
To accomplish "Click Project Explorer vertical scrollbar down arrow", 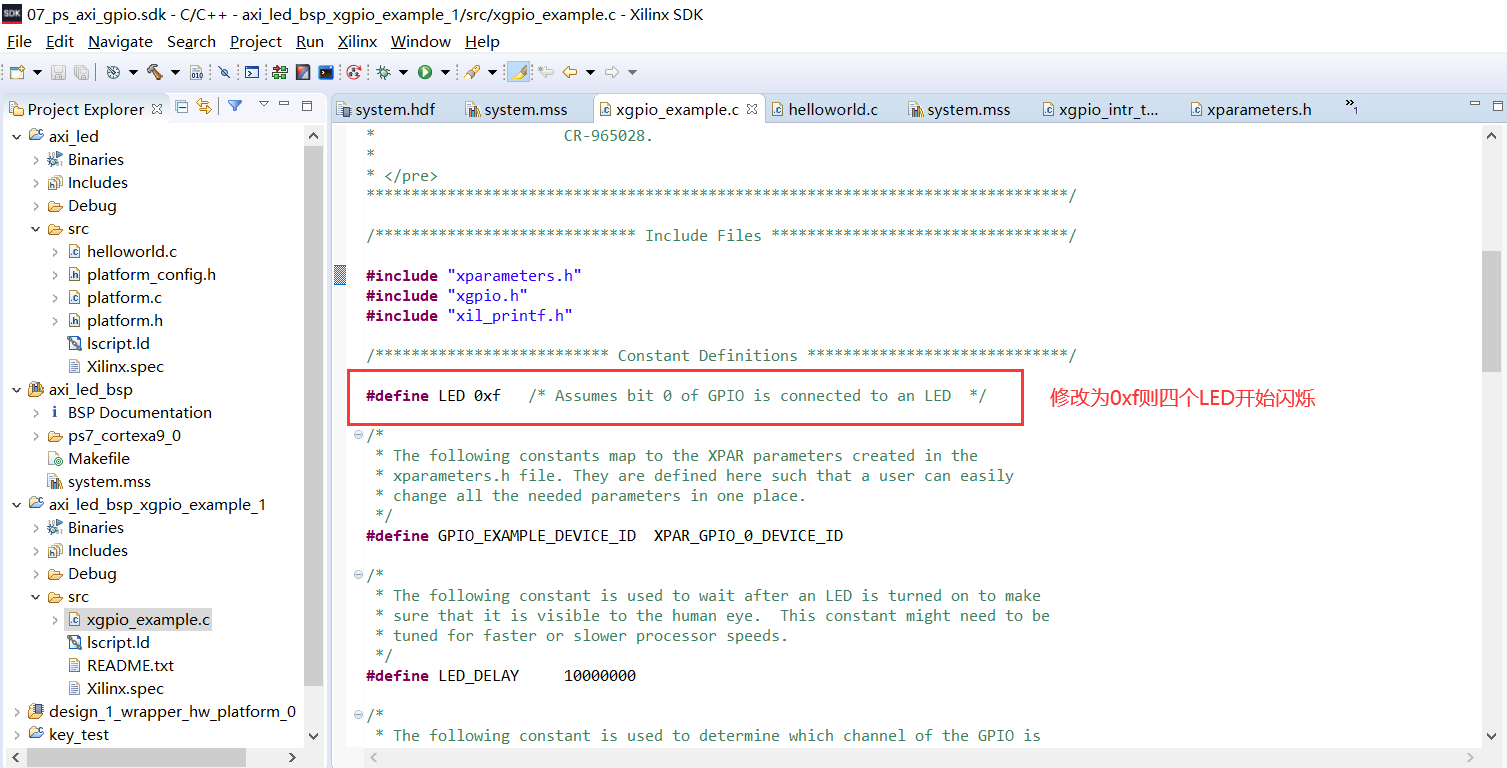I will pos(313,736).
